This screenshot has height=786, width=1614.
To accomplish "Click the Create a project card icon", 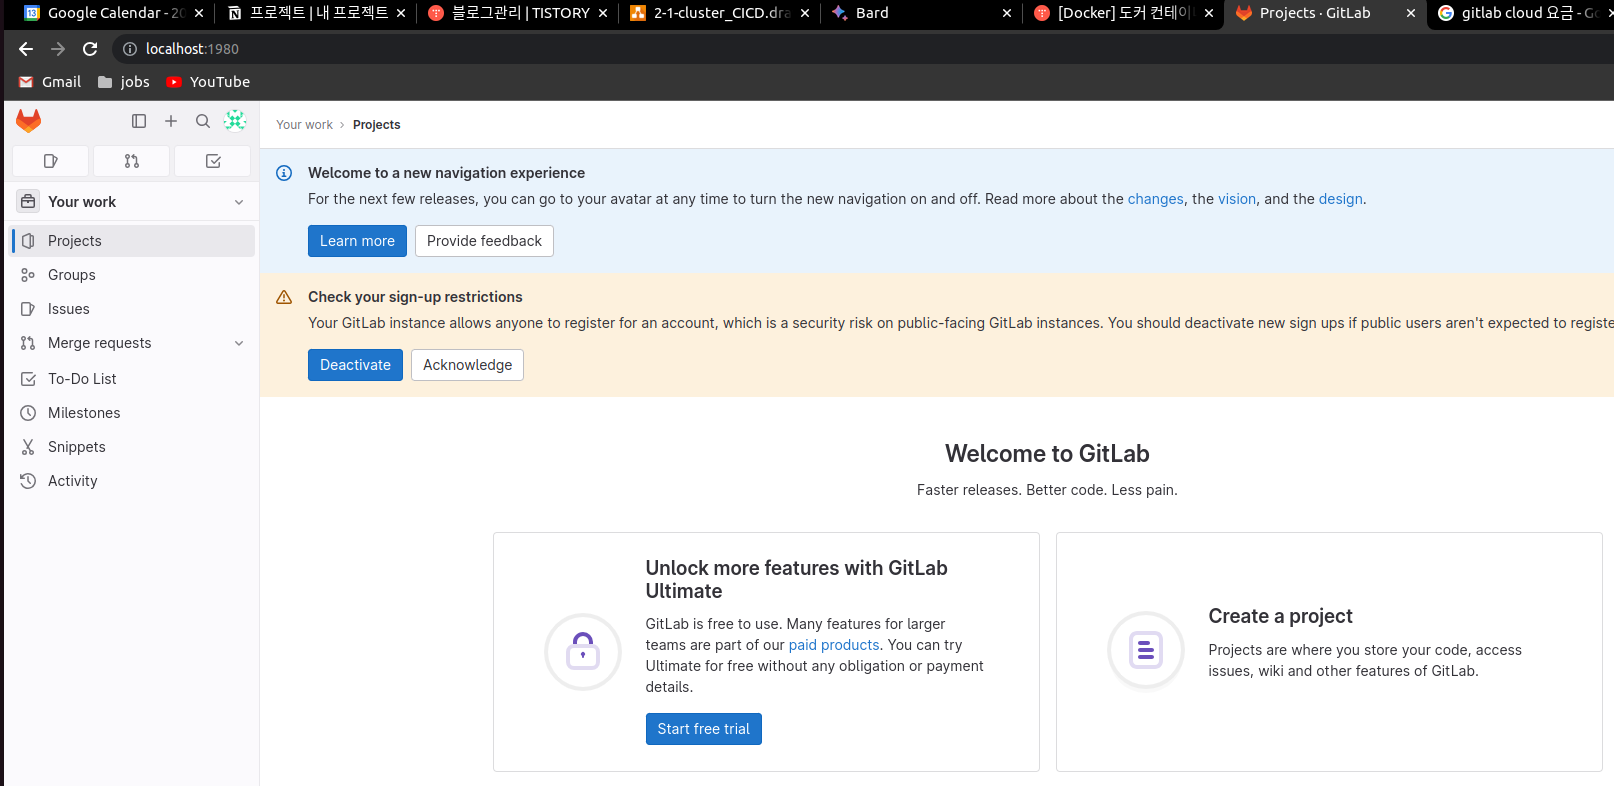I will [1146, 650].
